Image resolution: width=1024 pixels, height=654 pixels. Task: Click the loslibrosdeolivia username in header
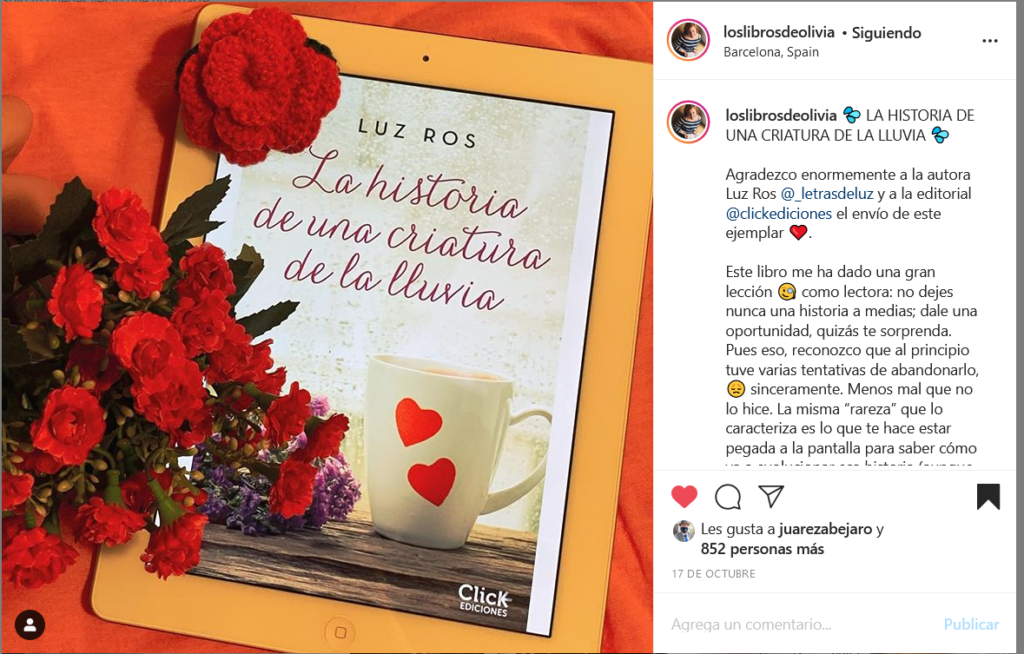point(778,32)
